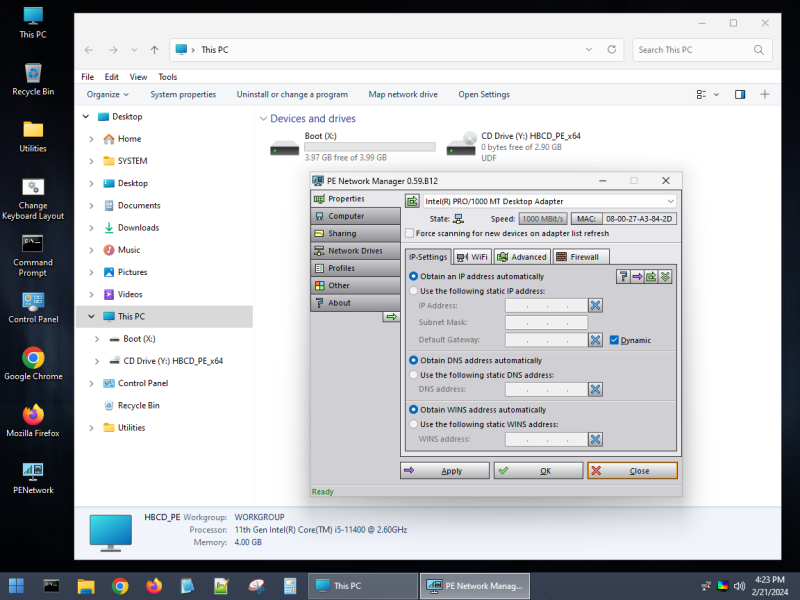This screenshot has height=600, width=800.
Task: Click the volume speaker icon in the system tray
Action: (739, 586)
